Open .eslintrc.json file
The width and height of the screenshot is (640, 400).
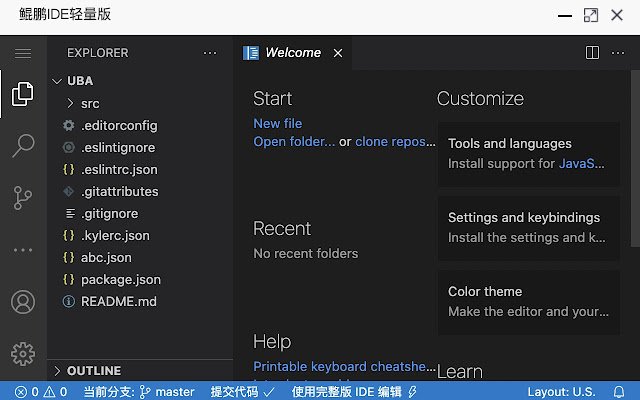140,170
